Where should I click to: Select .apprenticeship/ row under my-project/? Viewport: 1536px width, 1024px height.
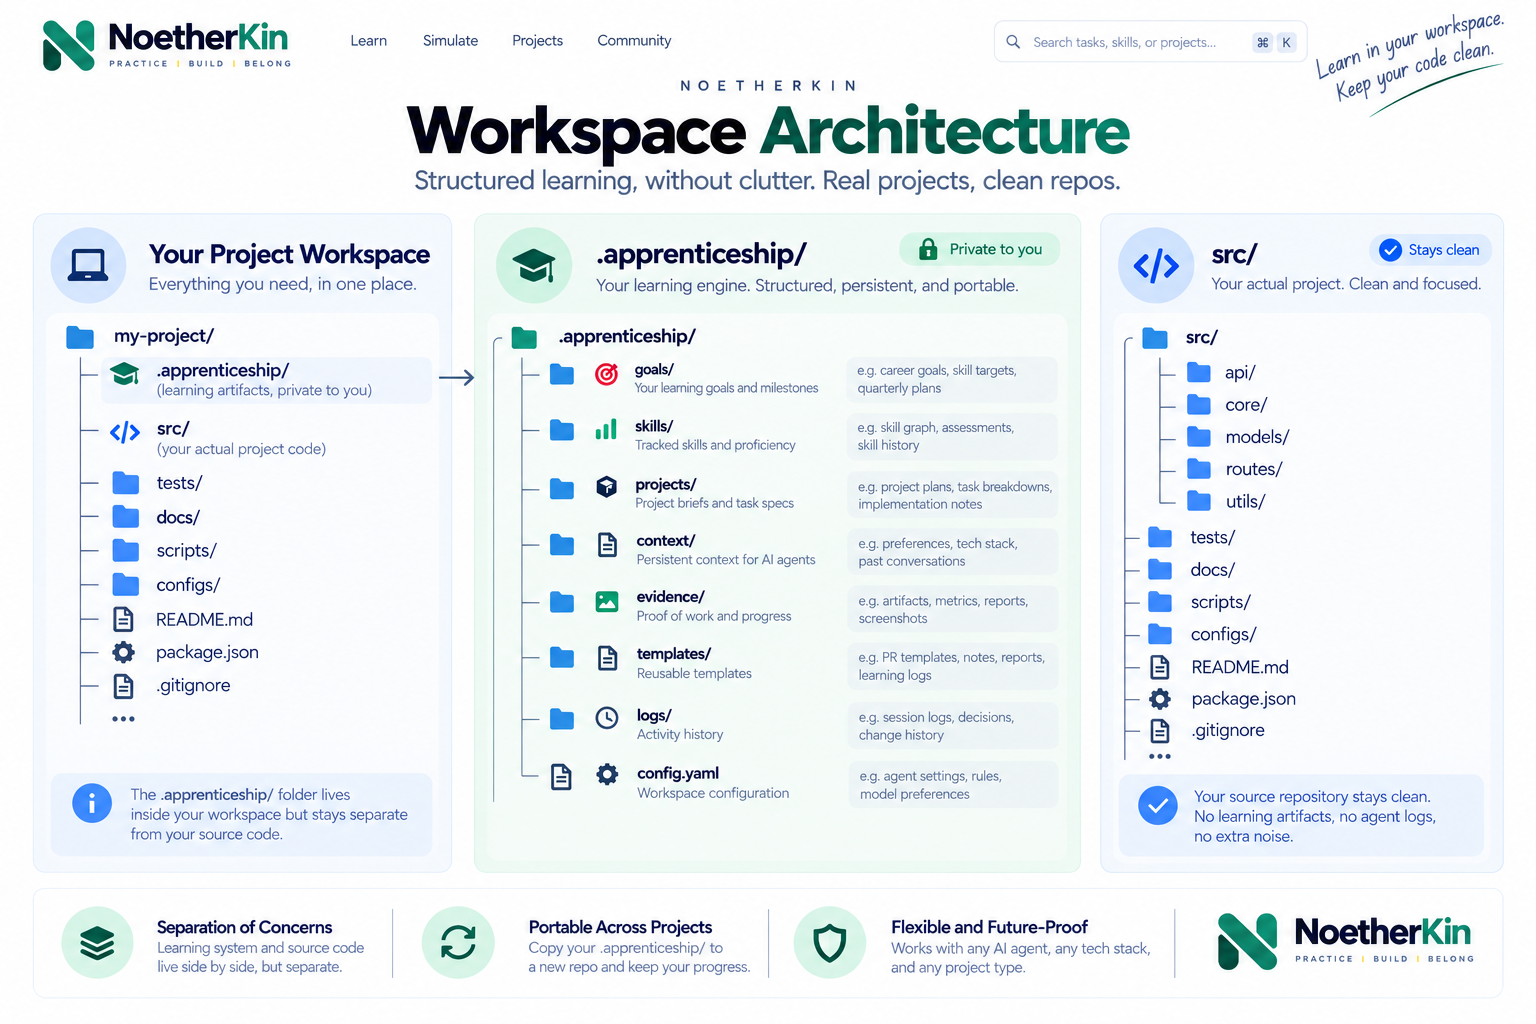[266, 380]
